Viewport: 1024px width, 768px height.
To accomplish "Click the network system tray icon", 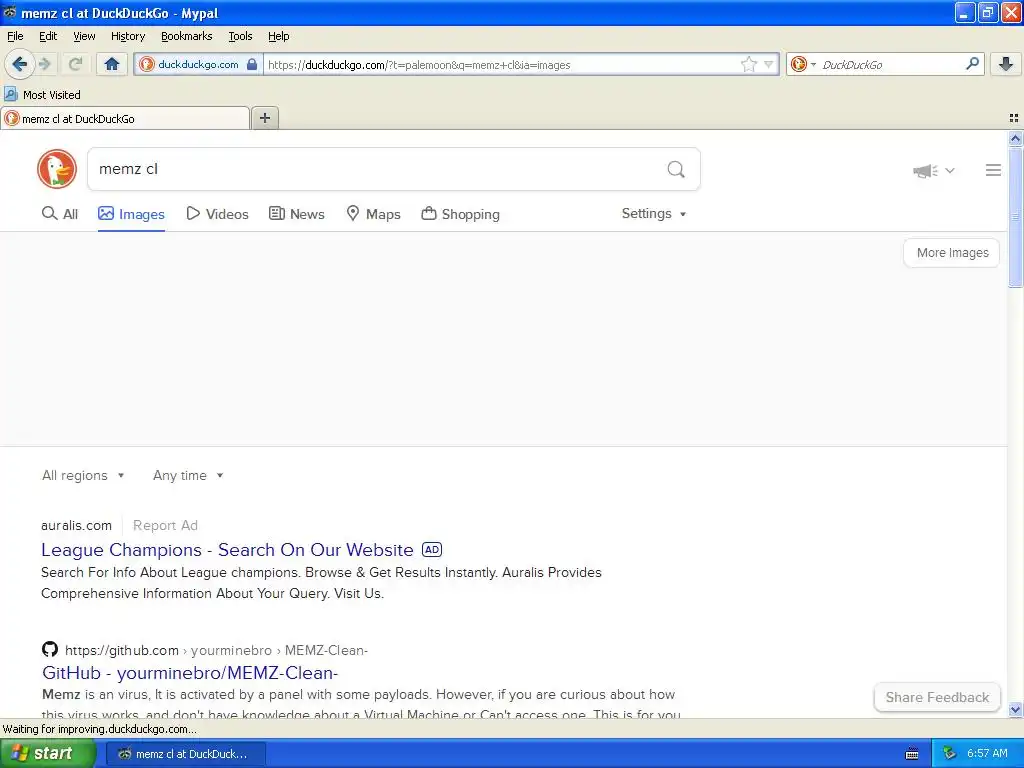I will (950, 754).
